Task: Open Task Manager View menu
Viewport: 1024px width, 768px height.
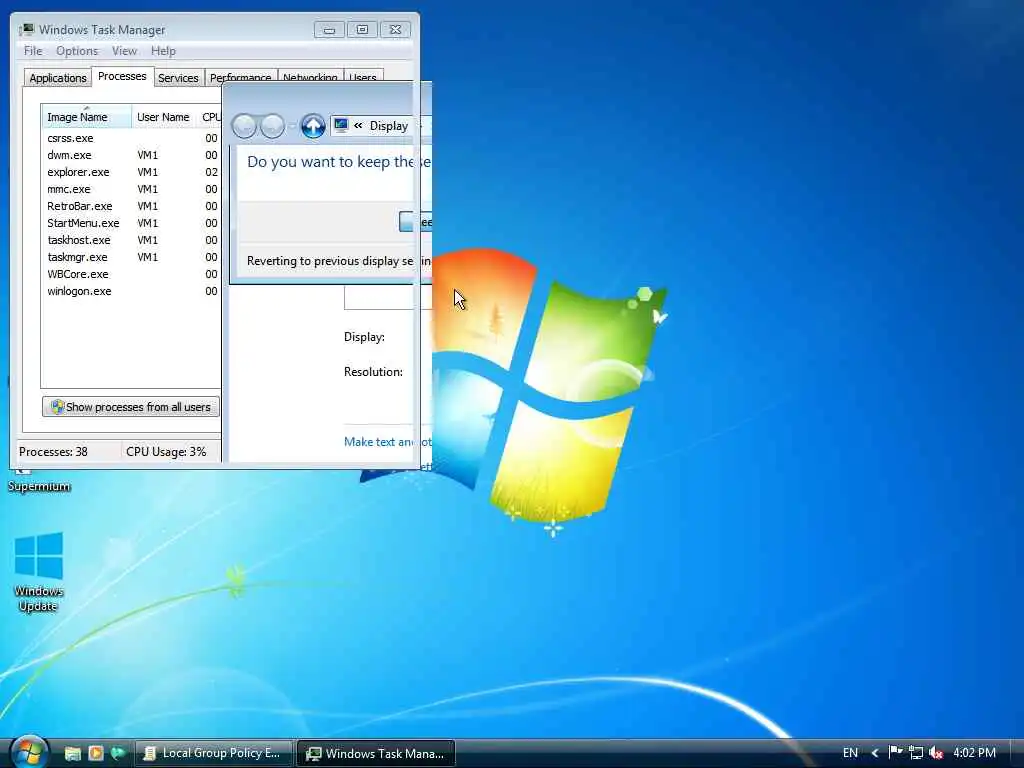Action: 124,51
